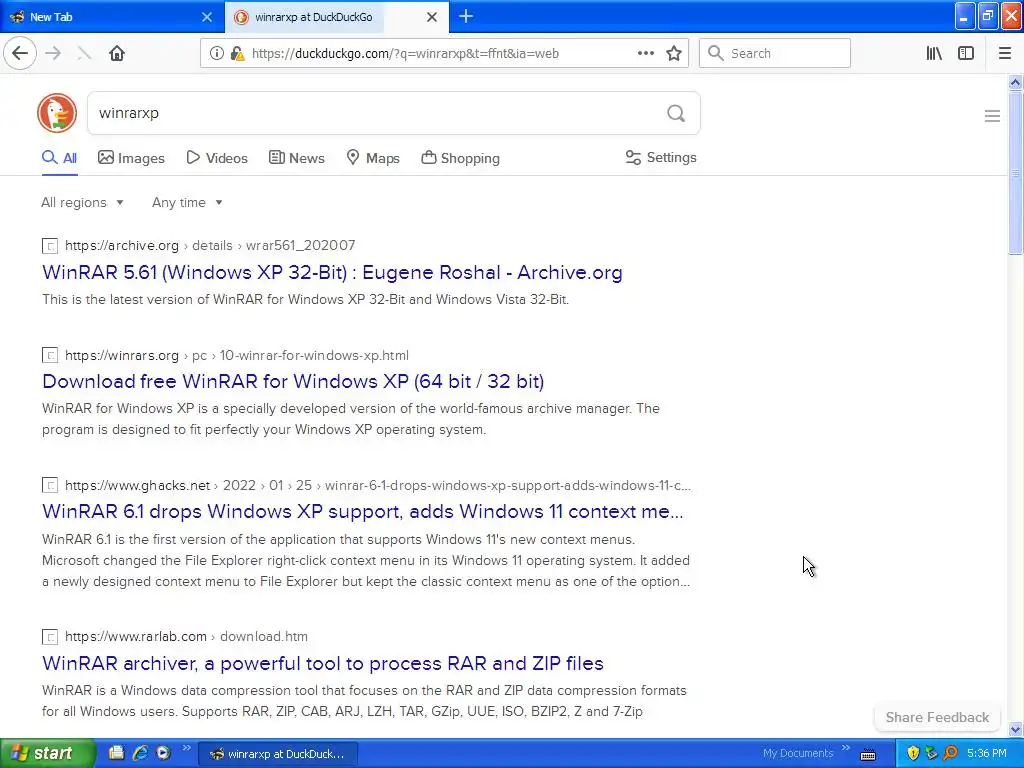Expand the Any time filter dropdown
Image resolution: width=1024 pixels, height=768 pixels.
(x=187, y=202)
